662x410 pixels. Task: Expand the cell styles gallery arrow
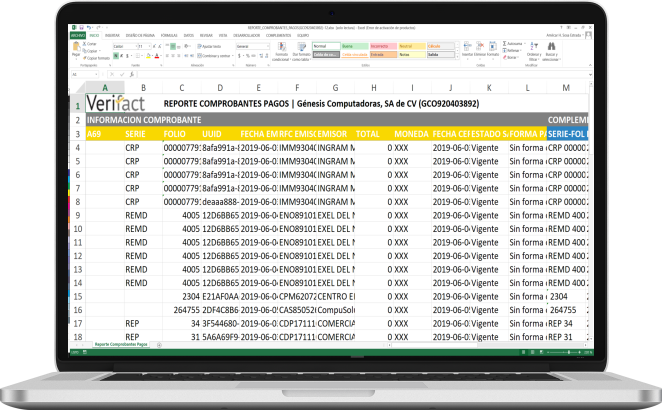[457, 57]
